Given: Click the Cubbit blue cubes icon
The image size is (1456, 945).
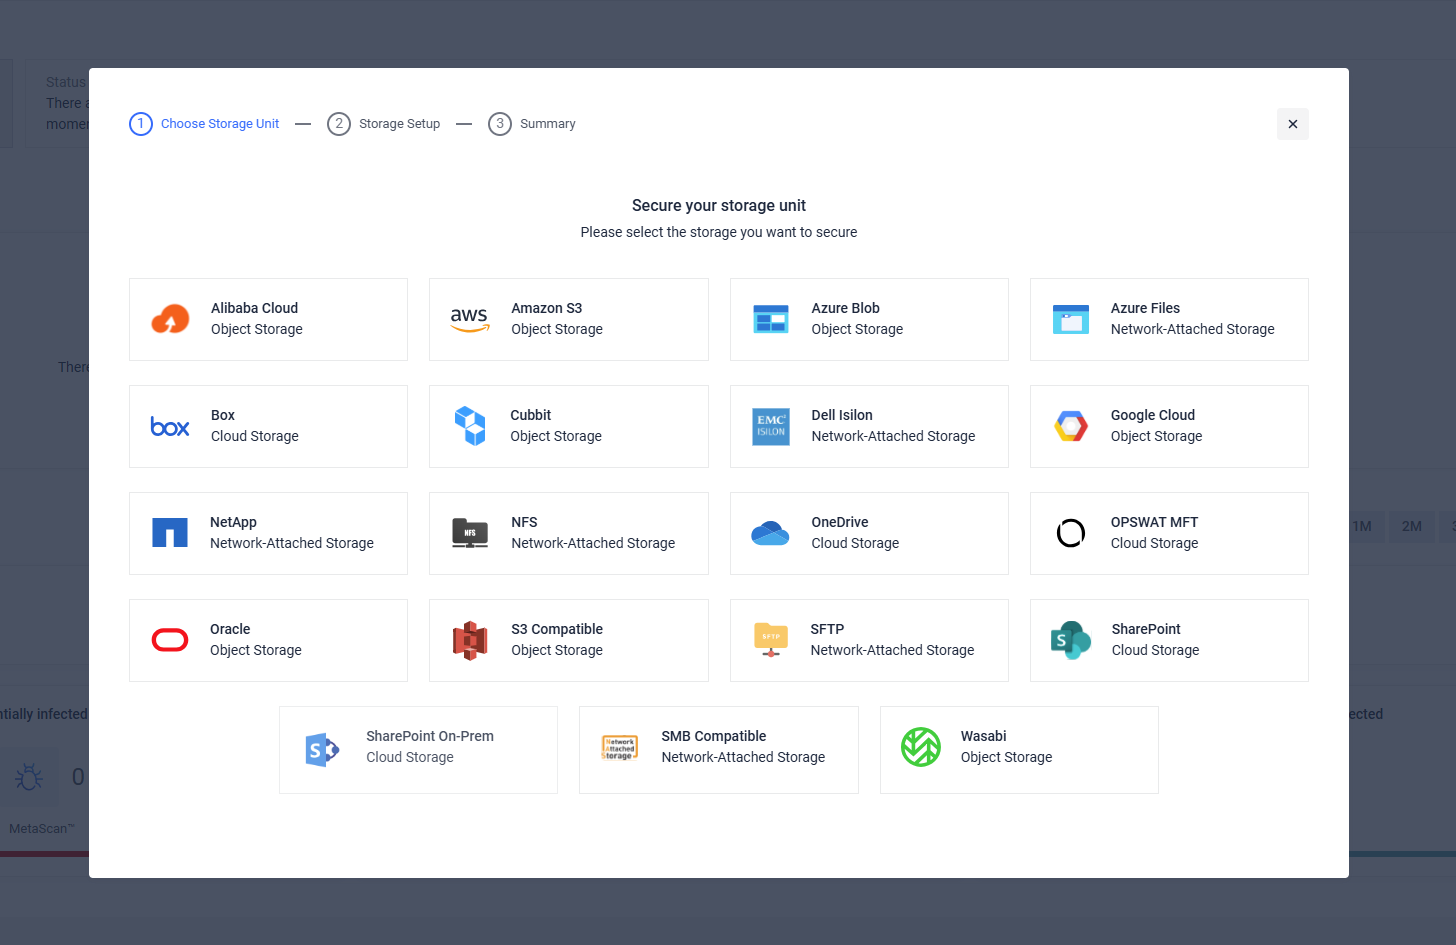Looking at the screenshot, I should tap(470, 426).
